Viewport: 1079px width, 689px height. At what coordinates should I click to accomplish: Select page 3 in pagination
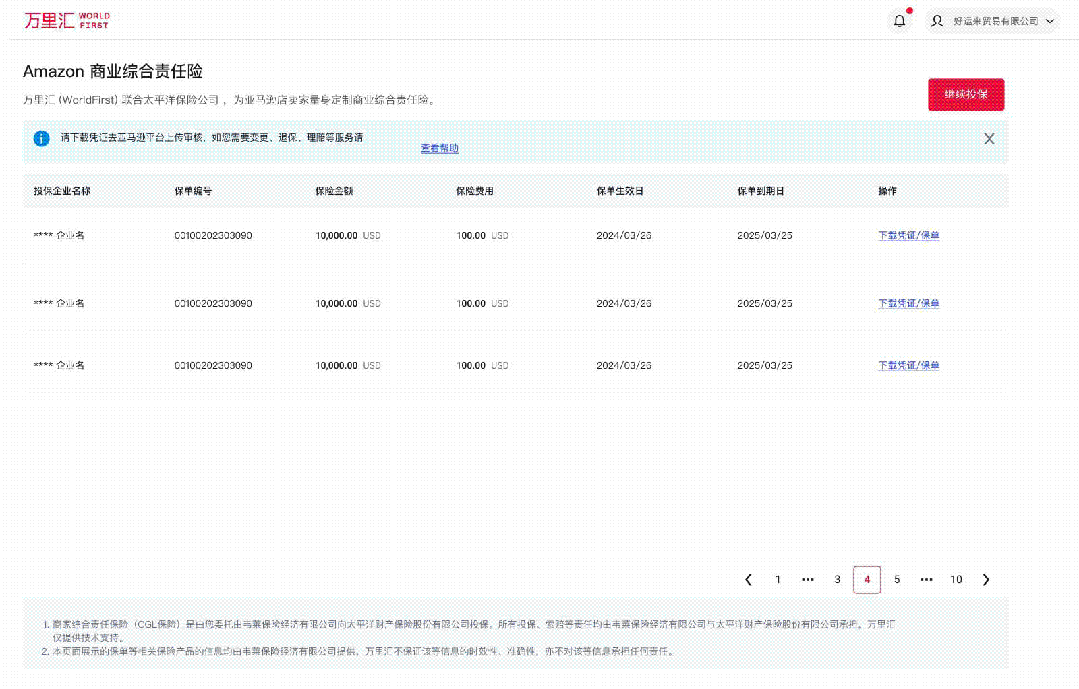(837, 580)
